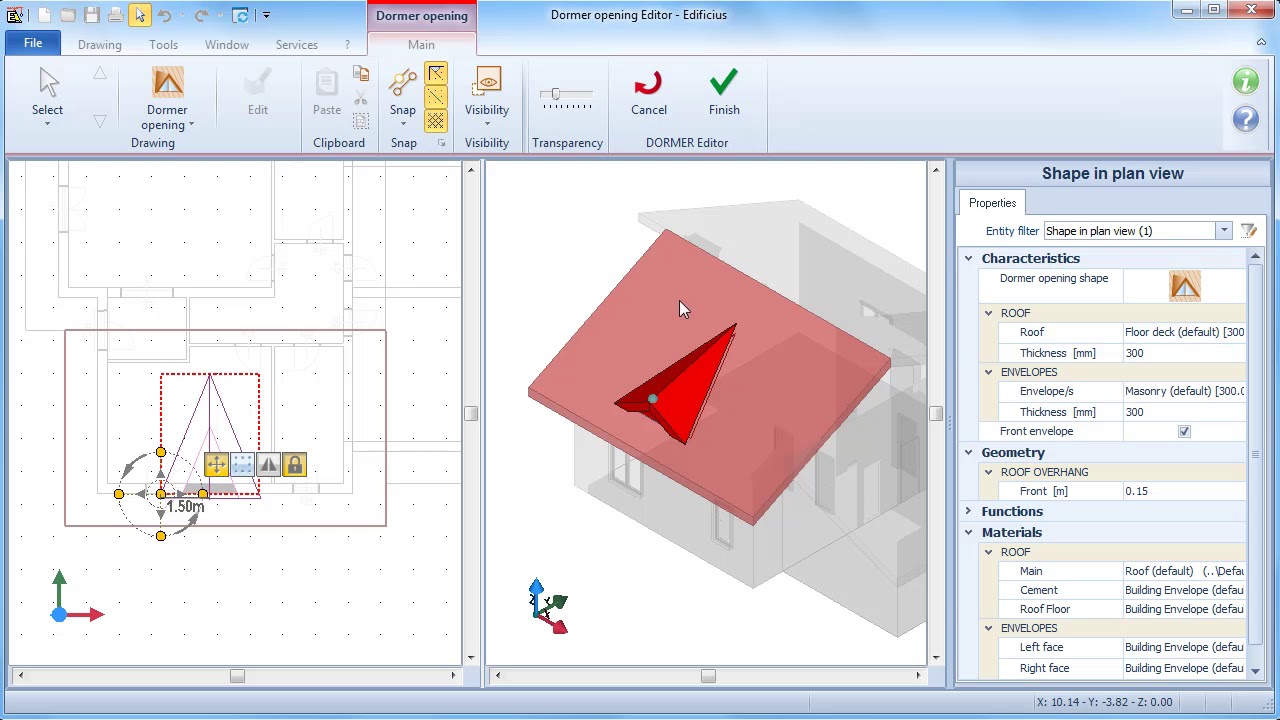Click the roof Thickness value field

click(1184, 353)
